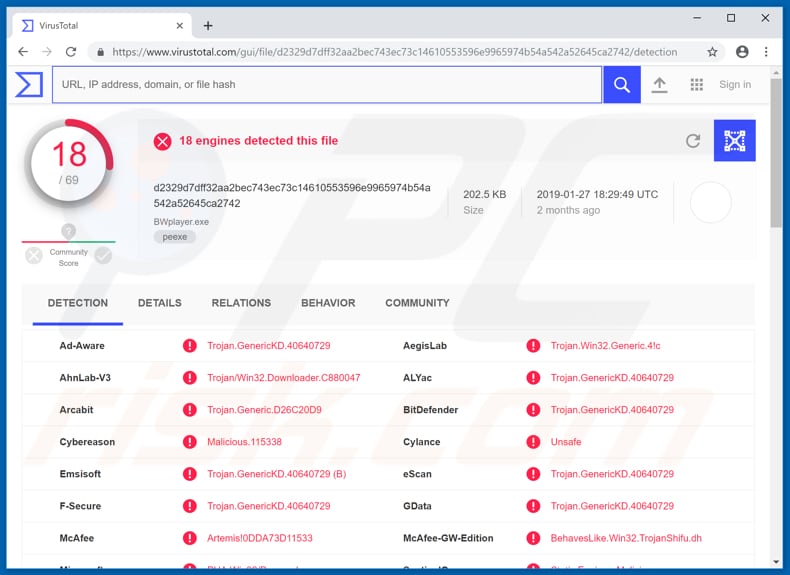
Task: Open the apps grid menu icon
Action: 696,85
